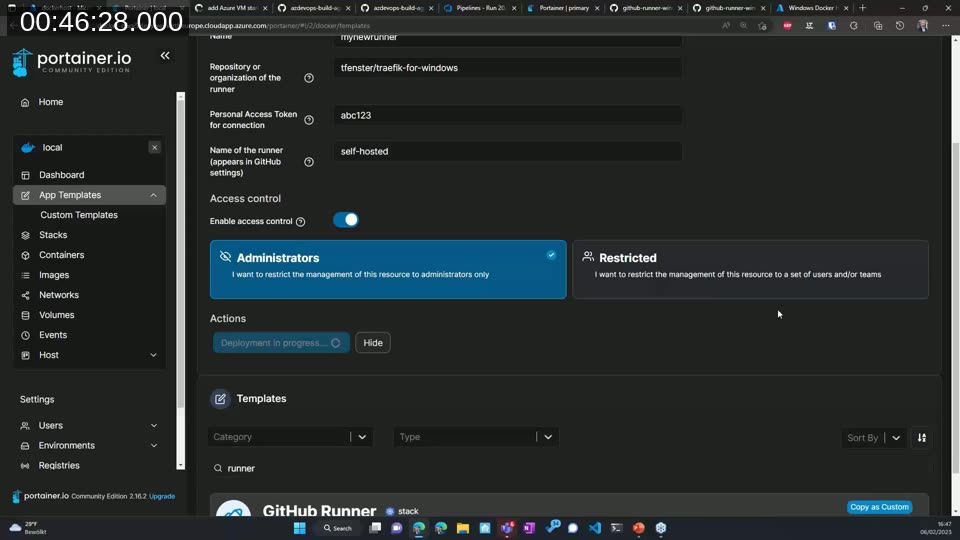Show help for Name of the runner field
This screenshot has width=960, height=540.
[309, 162]
